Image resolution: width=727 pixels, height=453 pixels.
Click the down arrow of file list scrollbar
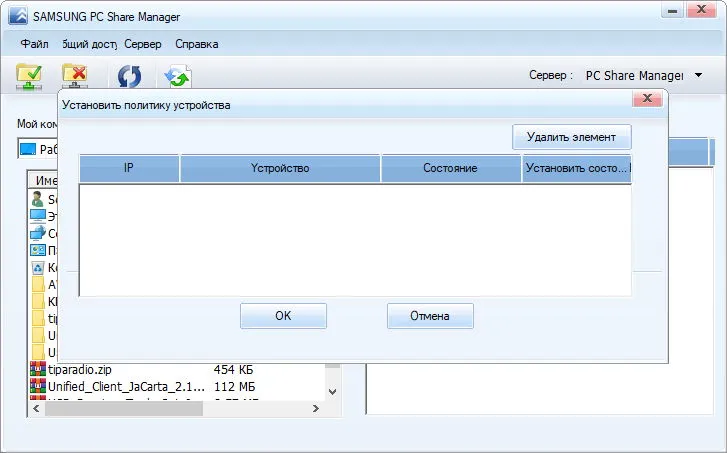(332, 392)
